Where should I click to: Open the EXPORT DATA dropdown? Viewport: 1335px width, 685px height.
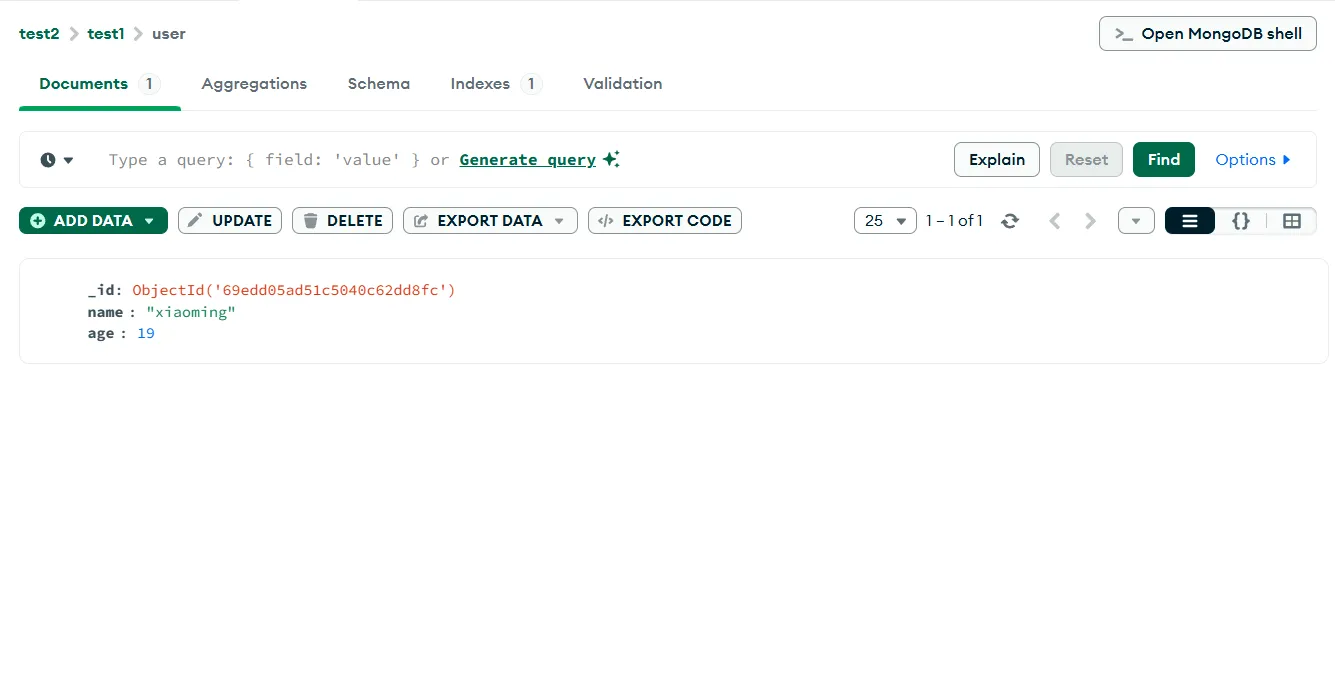pos(490,221)
